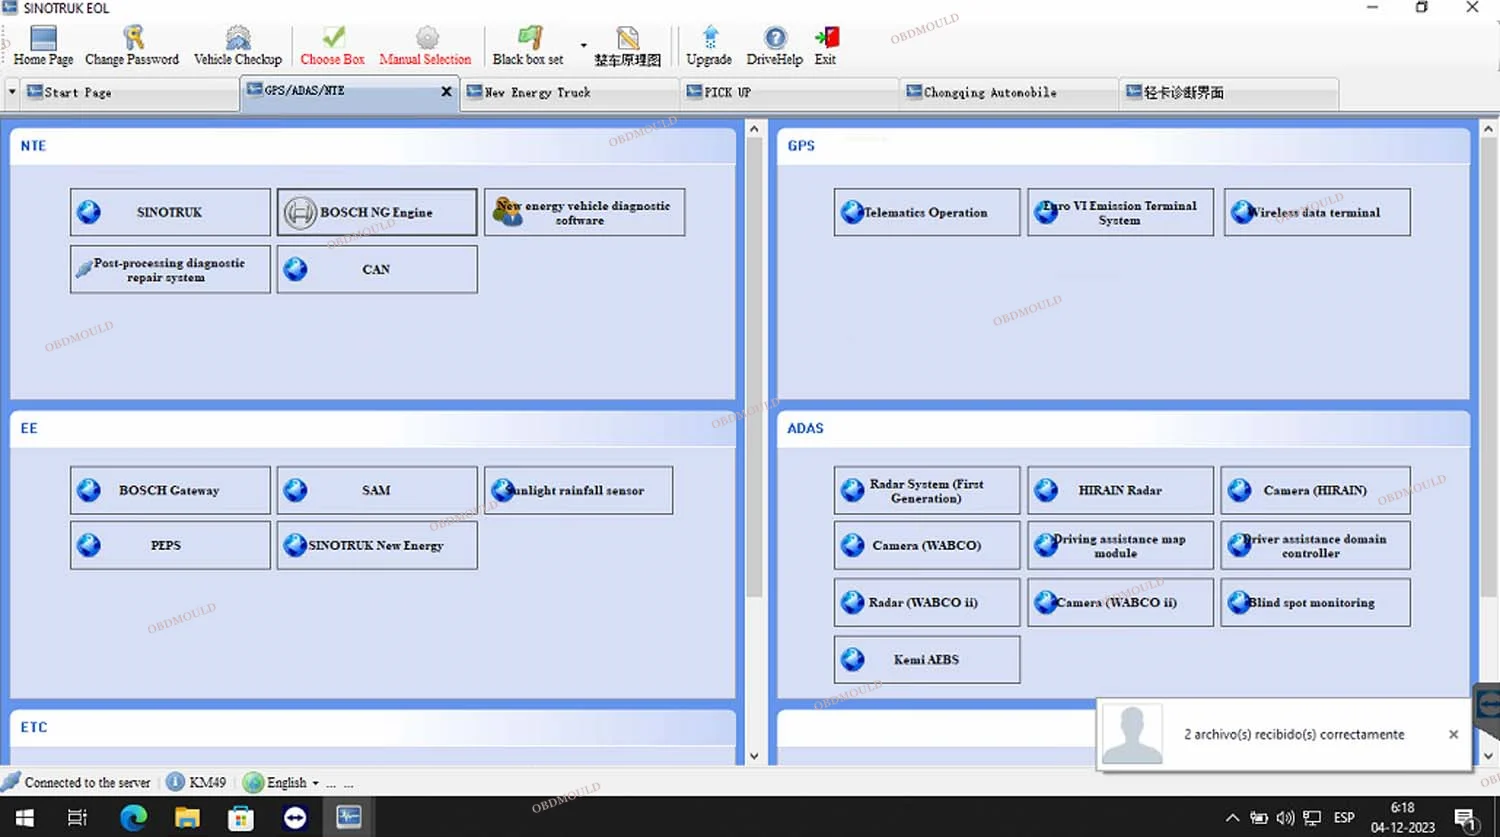This screenshot has width=1500, height=837.
Task: Open SINOTRUK New Energy module
Action: click(377, 545)
